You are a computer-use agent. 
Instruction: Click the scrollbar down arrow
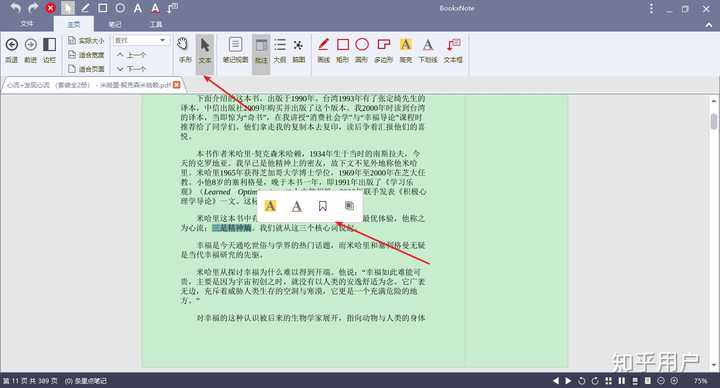coord(714,366)
